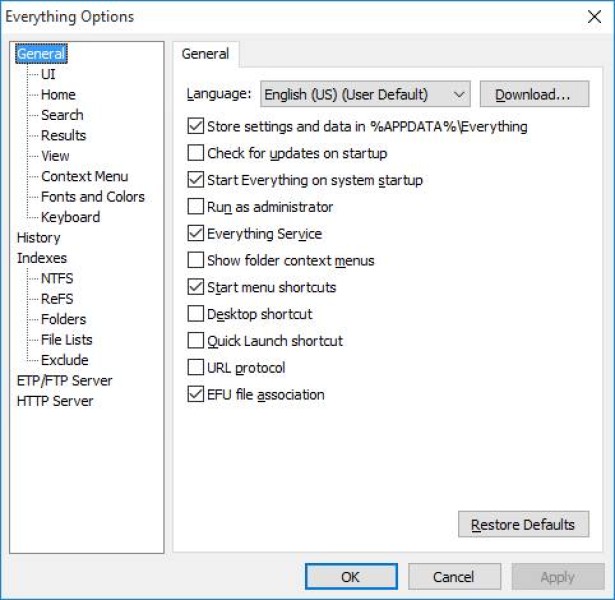Go to Keyboard settings page
Viewport: 615px width, 600px height.
70,217
